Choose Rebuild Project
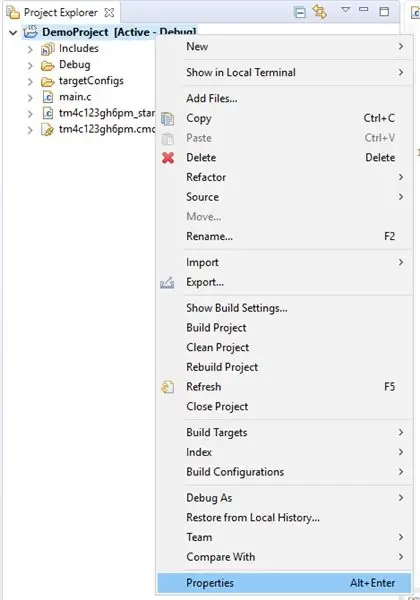Viewport: 420px width, 600px height. pyautogui.click(x=285, y=367)
